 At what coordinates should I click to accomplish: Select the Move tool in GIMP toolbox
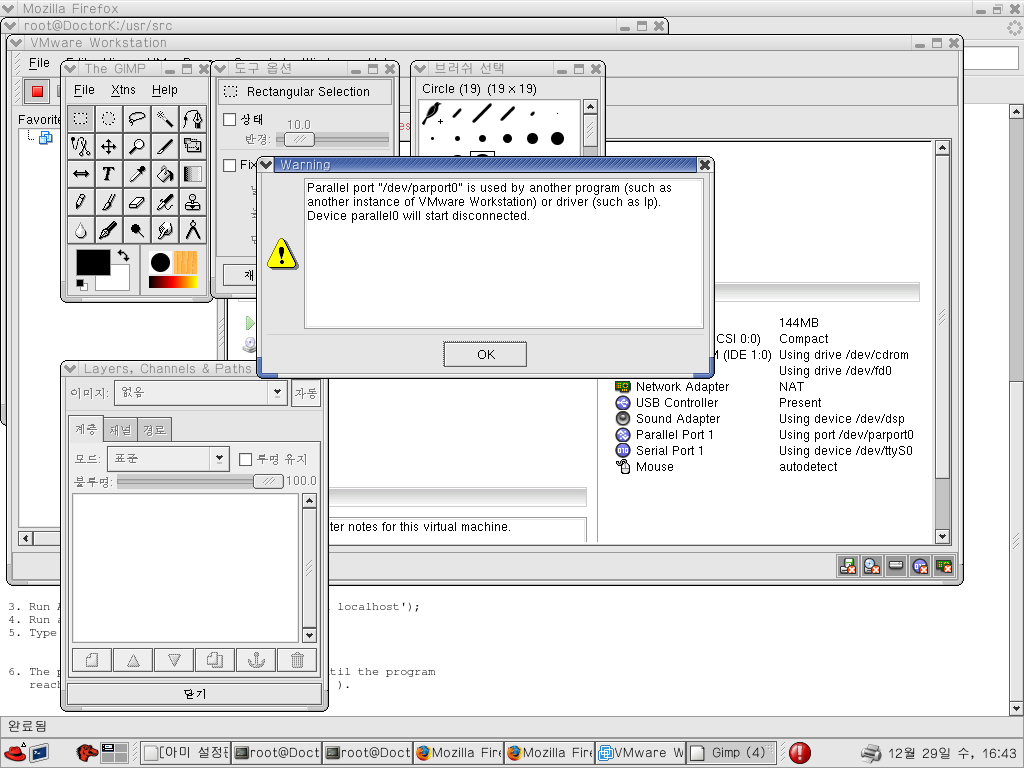108,146
